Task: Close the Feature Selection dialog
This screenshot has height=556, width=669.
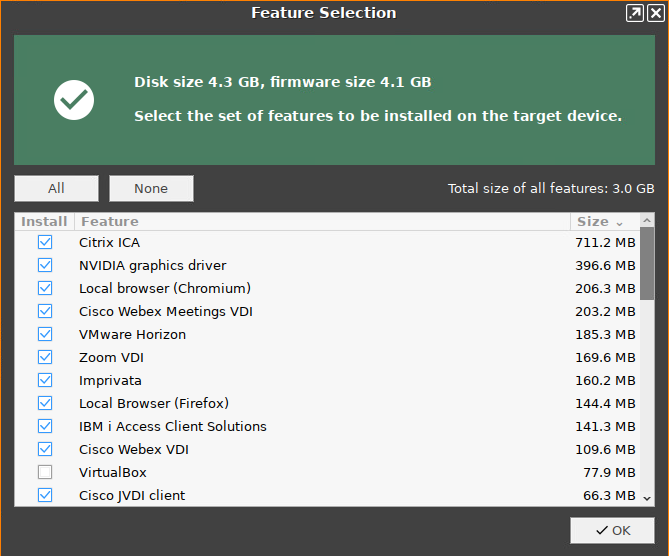Action: pyautogui.click(x=655, y=13)
